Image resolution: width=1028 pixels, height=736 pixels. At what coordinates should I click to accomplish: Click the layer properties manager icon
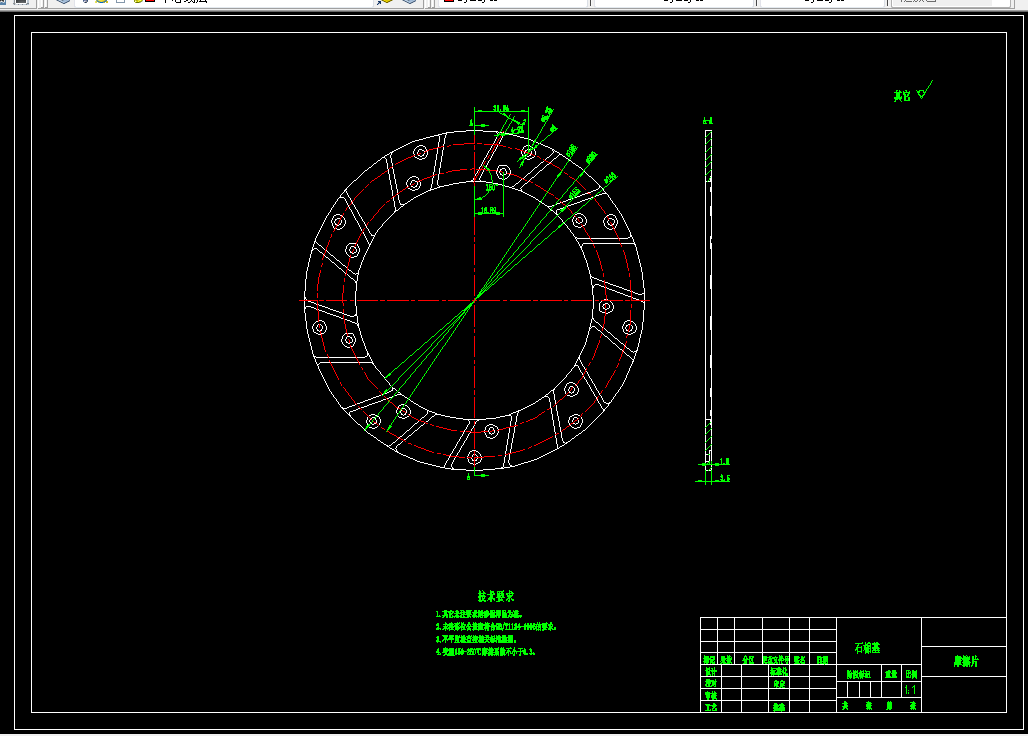point(62,2)
